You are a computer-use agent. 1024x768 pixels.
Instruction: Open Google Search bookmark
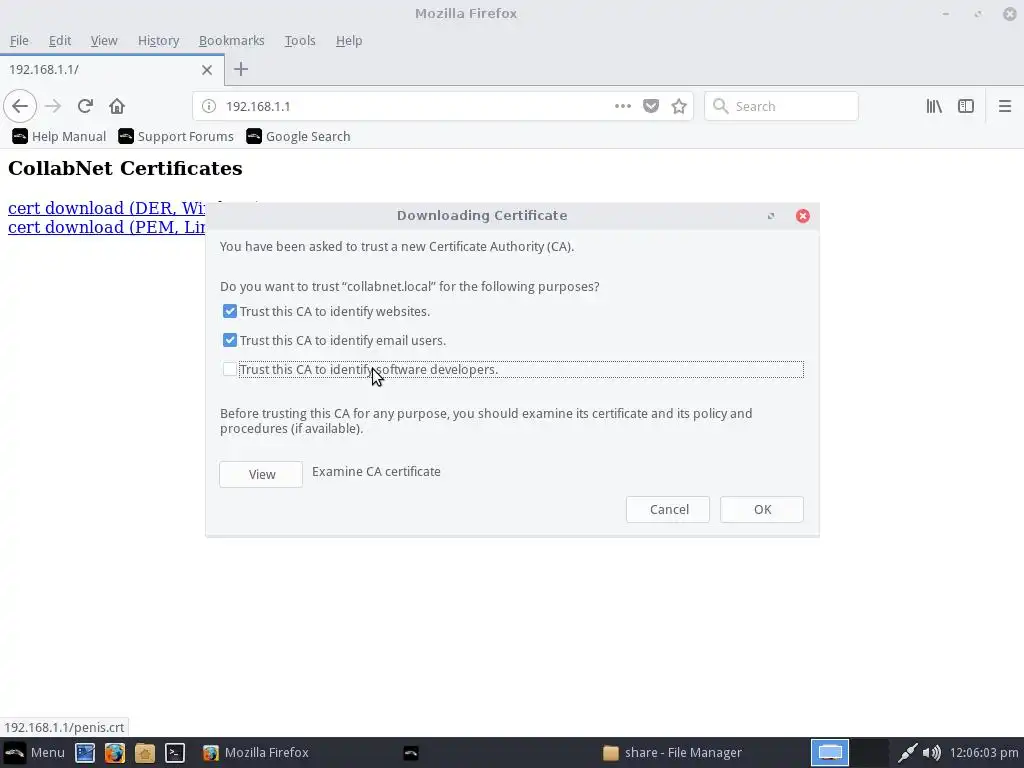coord(298,136)
